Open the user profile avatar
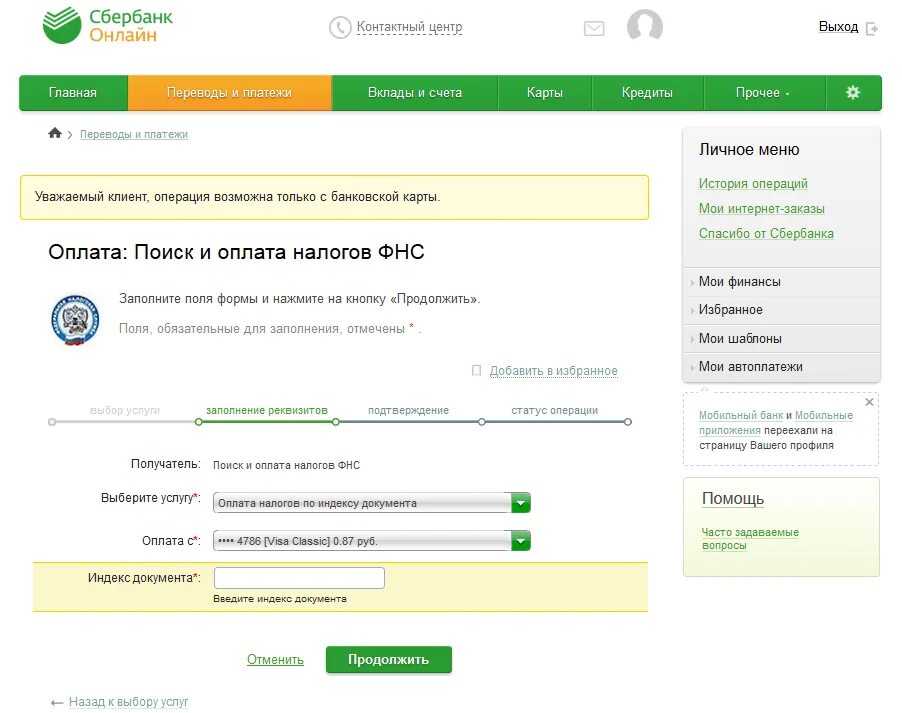The width and height of the screenshot is (902, 713). [x=644, y=25]
